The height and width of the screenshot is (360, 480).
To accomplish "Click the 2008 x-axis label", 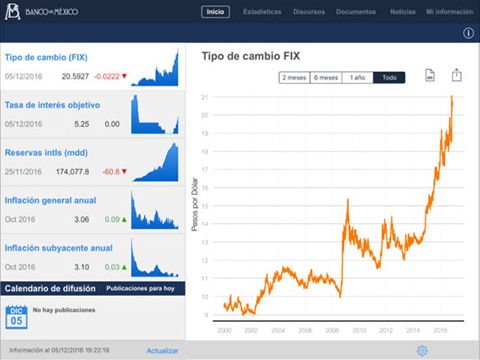I will pyautogui.click(x=332, y=330).
